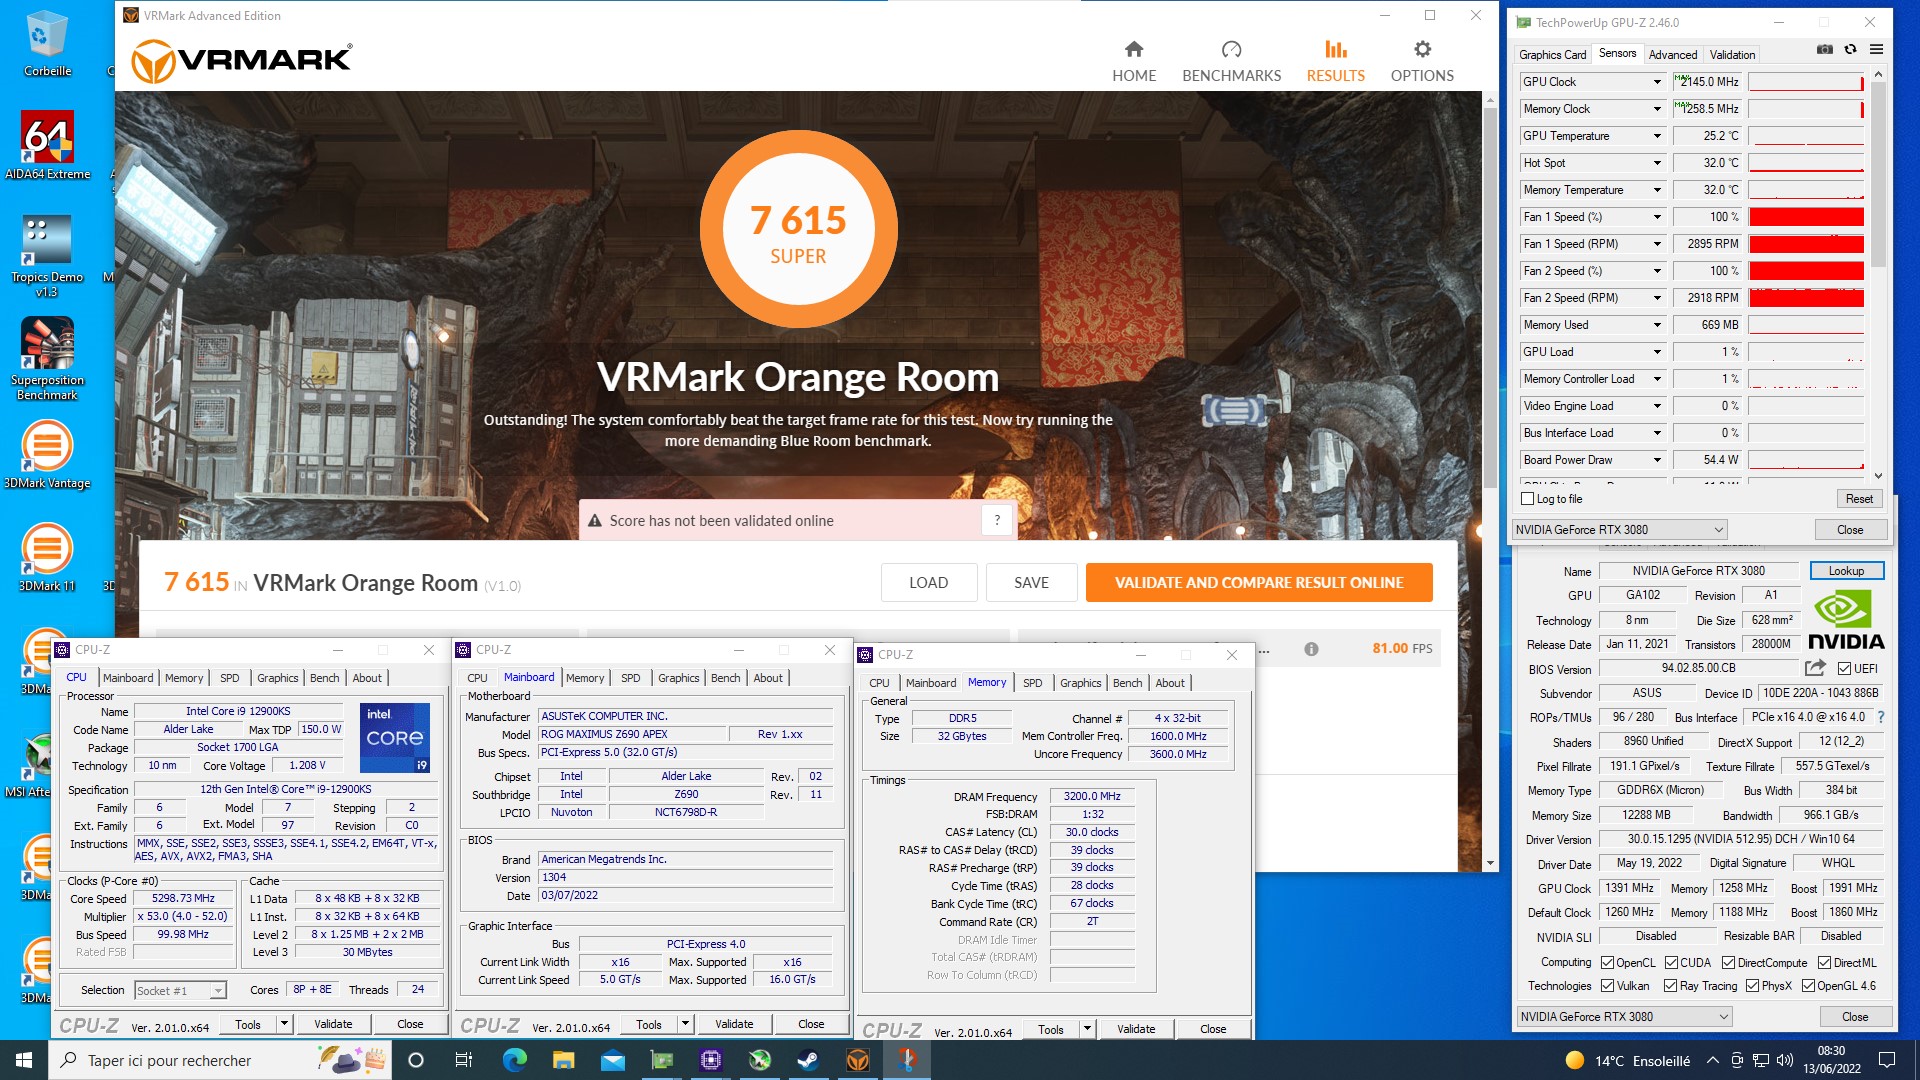Open the Bench tab in CPU-Z Memory window
Image resolution: width=1920 pixels, height=1080 pixels.
(1127, 683)
